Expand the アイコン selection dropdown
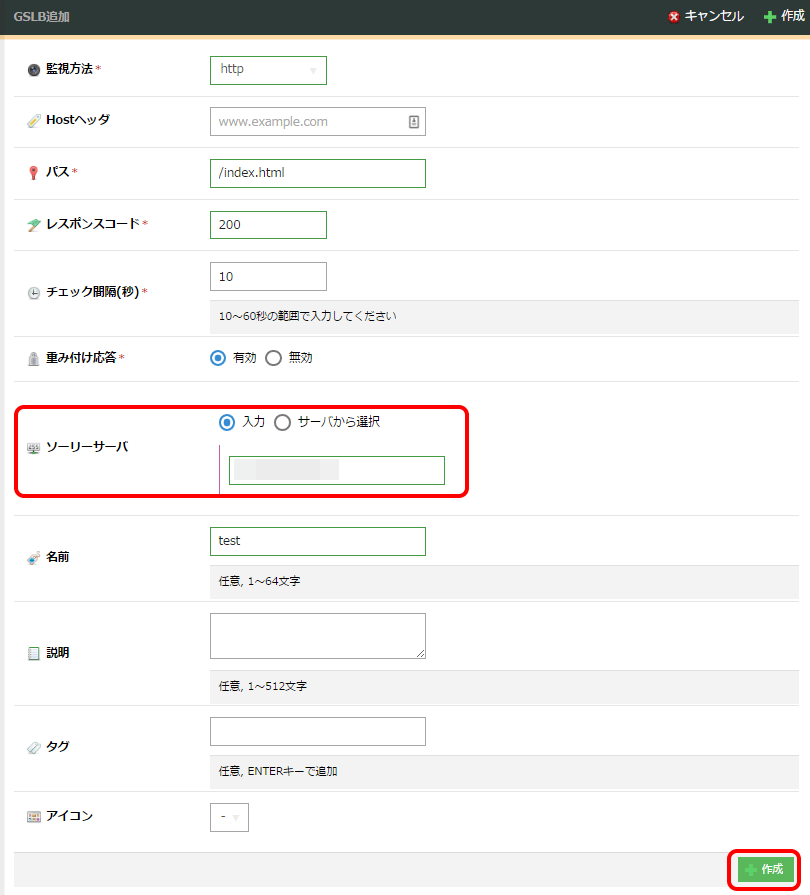 (x=229, y=818)
